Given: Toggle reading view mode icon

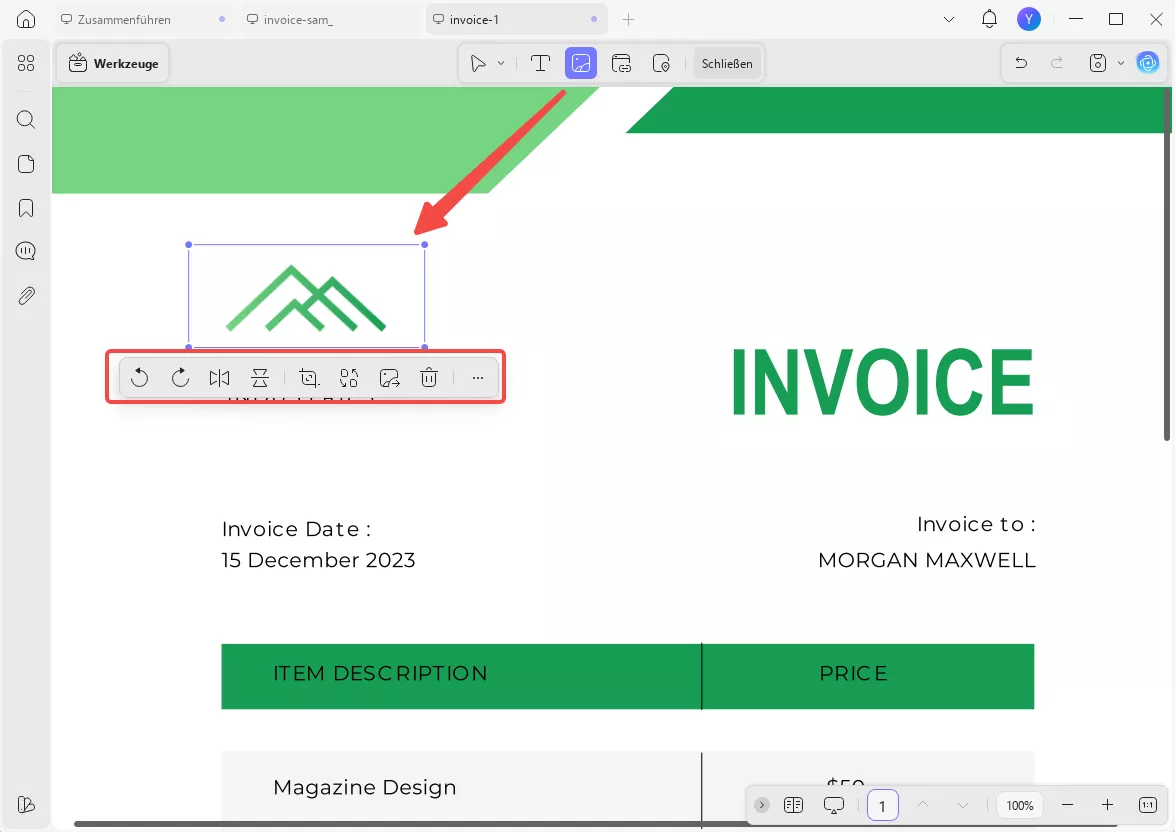Looking at the screenshot, I should [794, 805].
